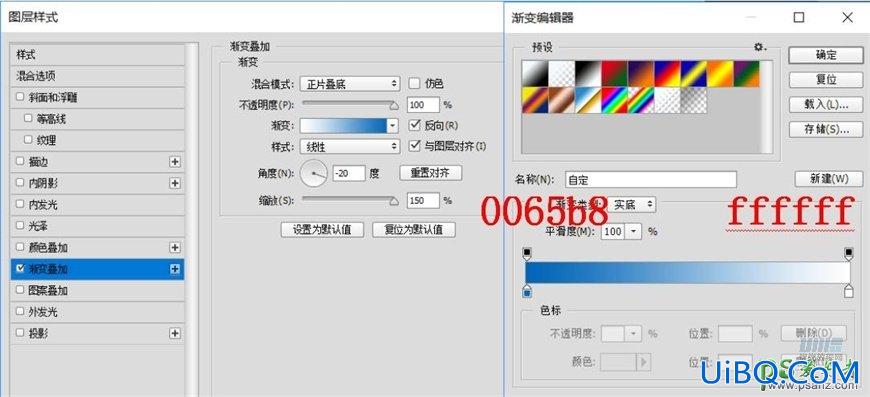Click the 名称 input field containing 自定
870x397 pixels.
(x=651, y=180)
